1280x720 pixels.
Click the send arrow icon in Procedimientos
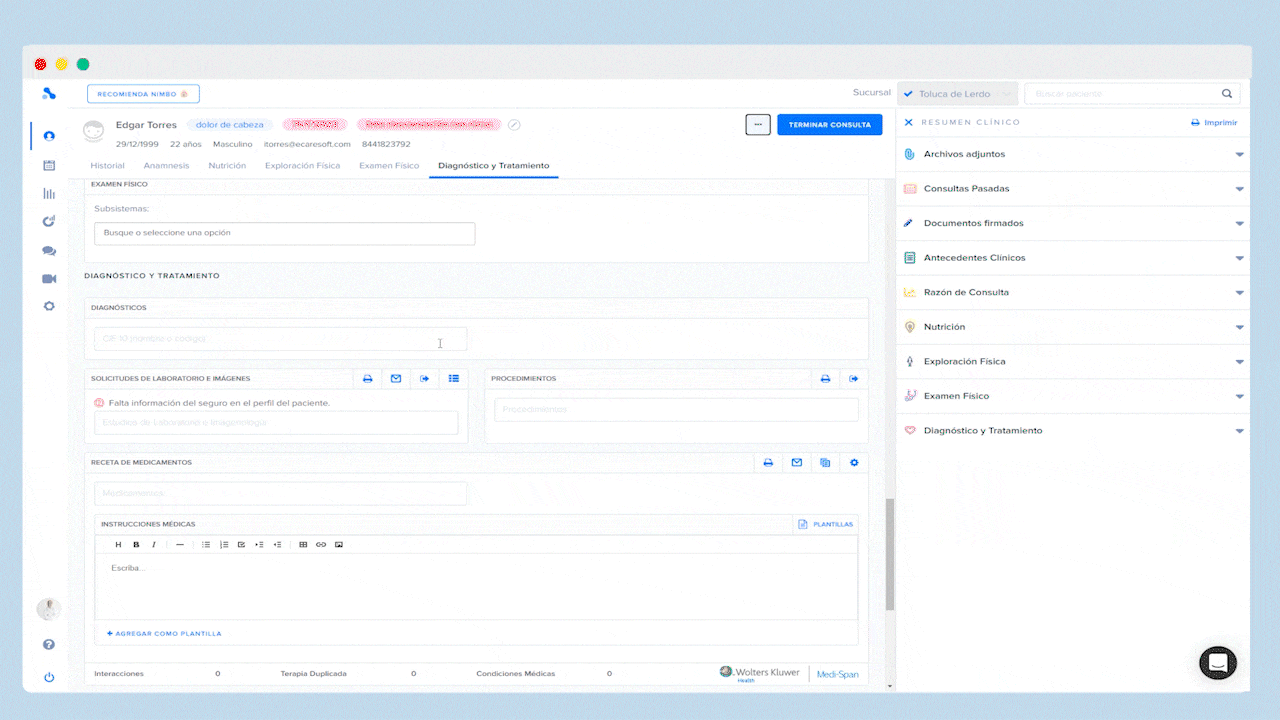(855, 379)
